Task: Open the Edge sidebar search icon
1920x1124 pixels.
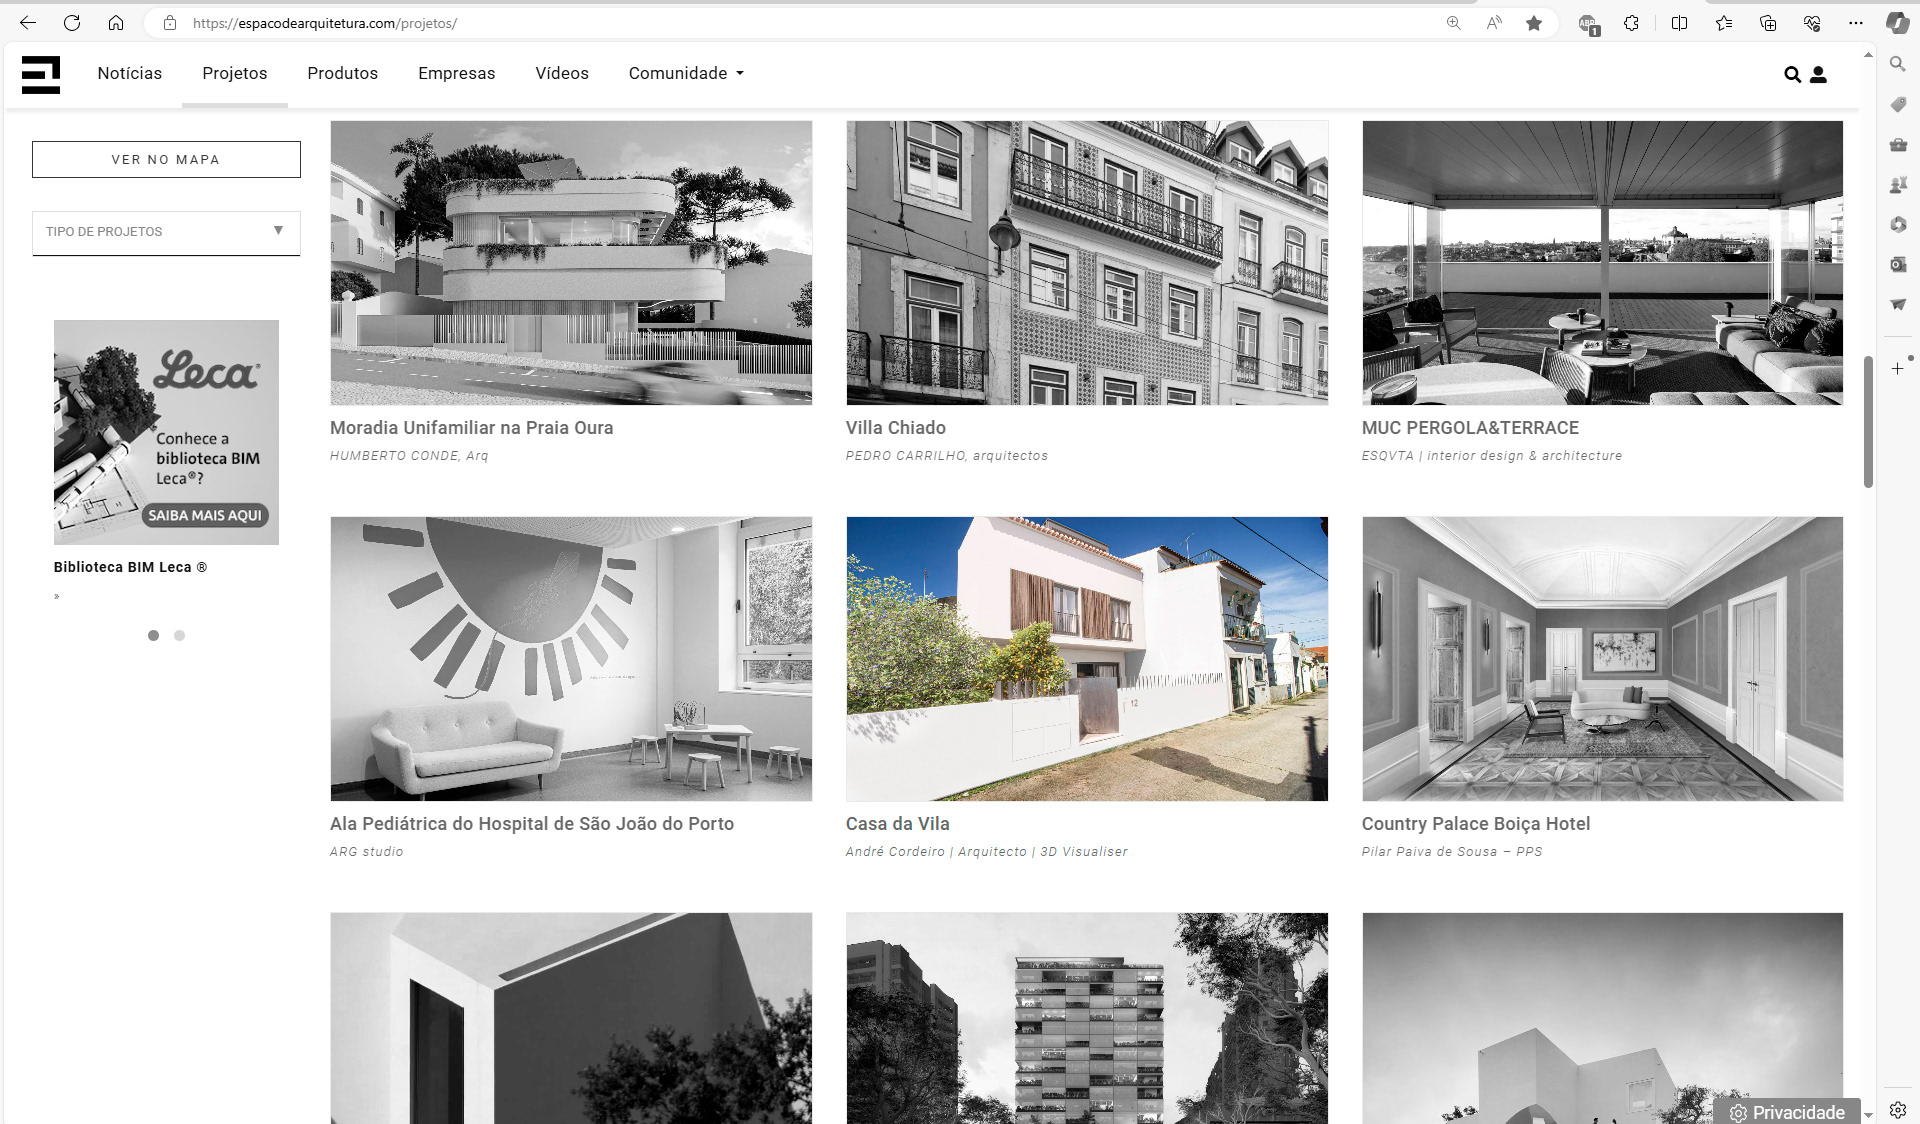Action: 1897,64
